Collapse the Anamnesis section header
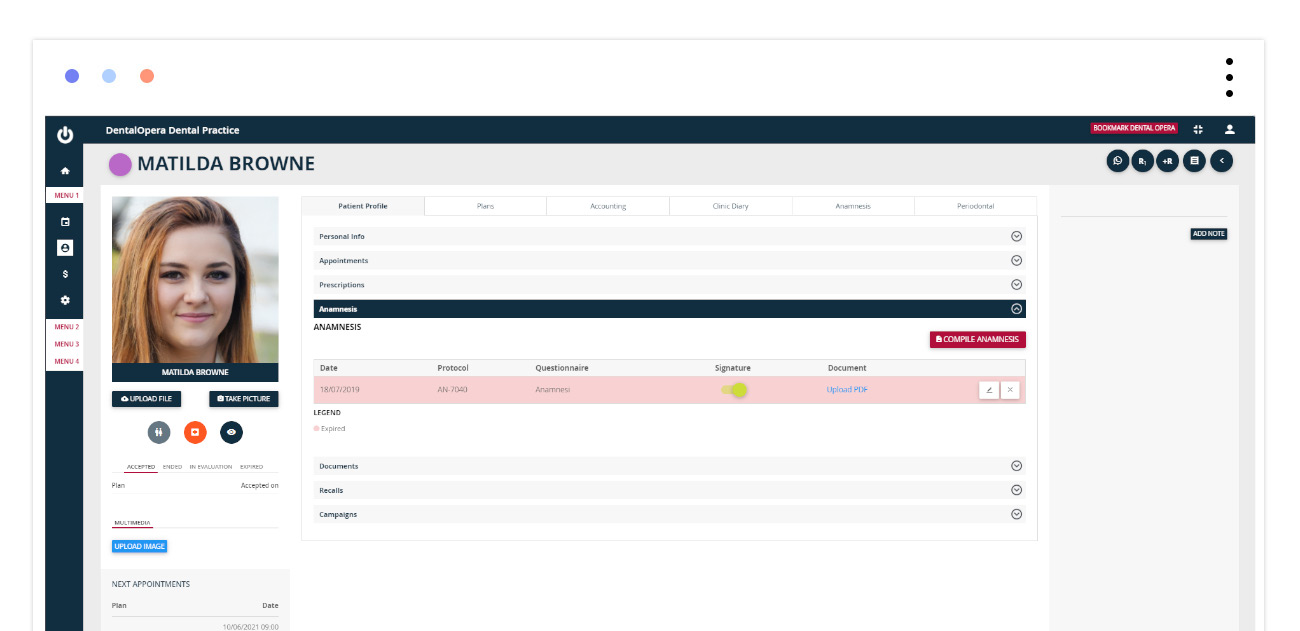Image resolution: width=1300 pixels, height=631 pixels. point(1016,310)
